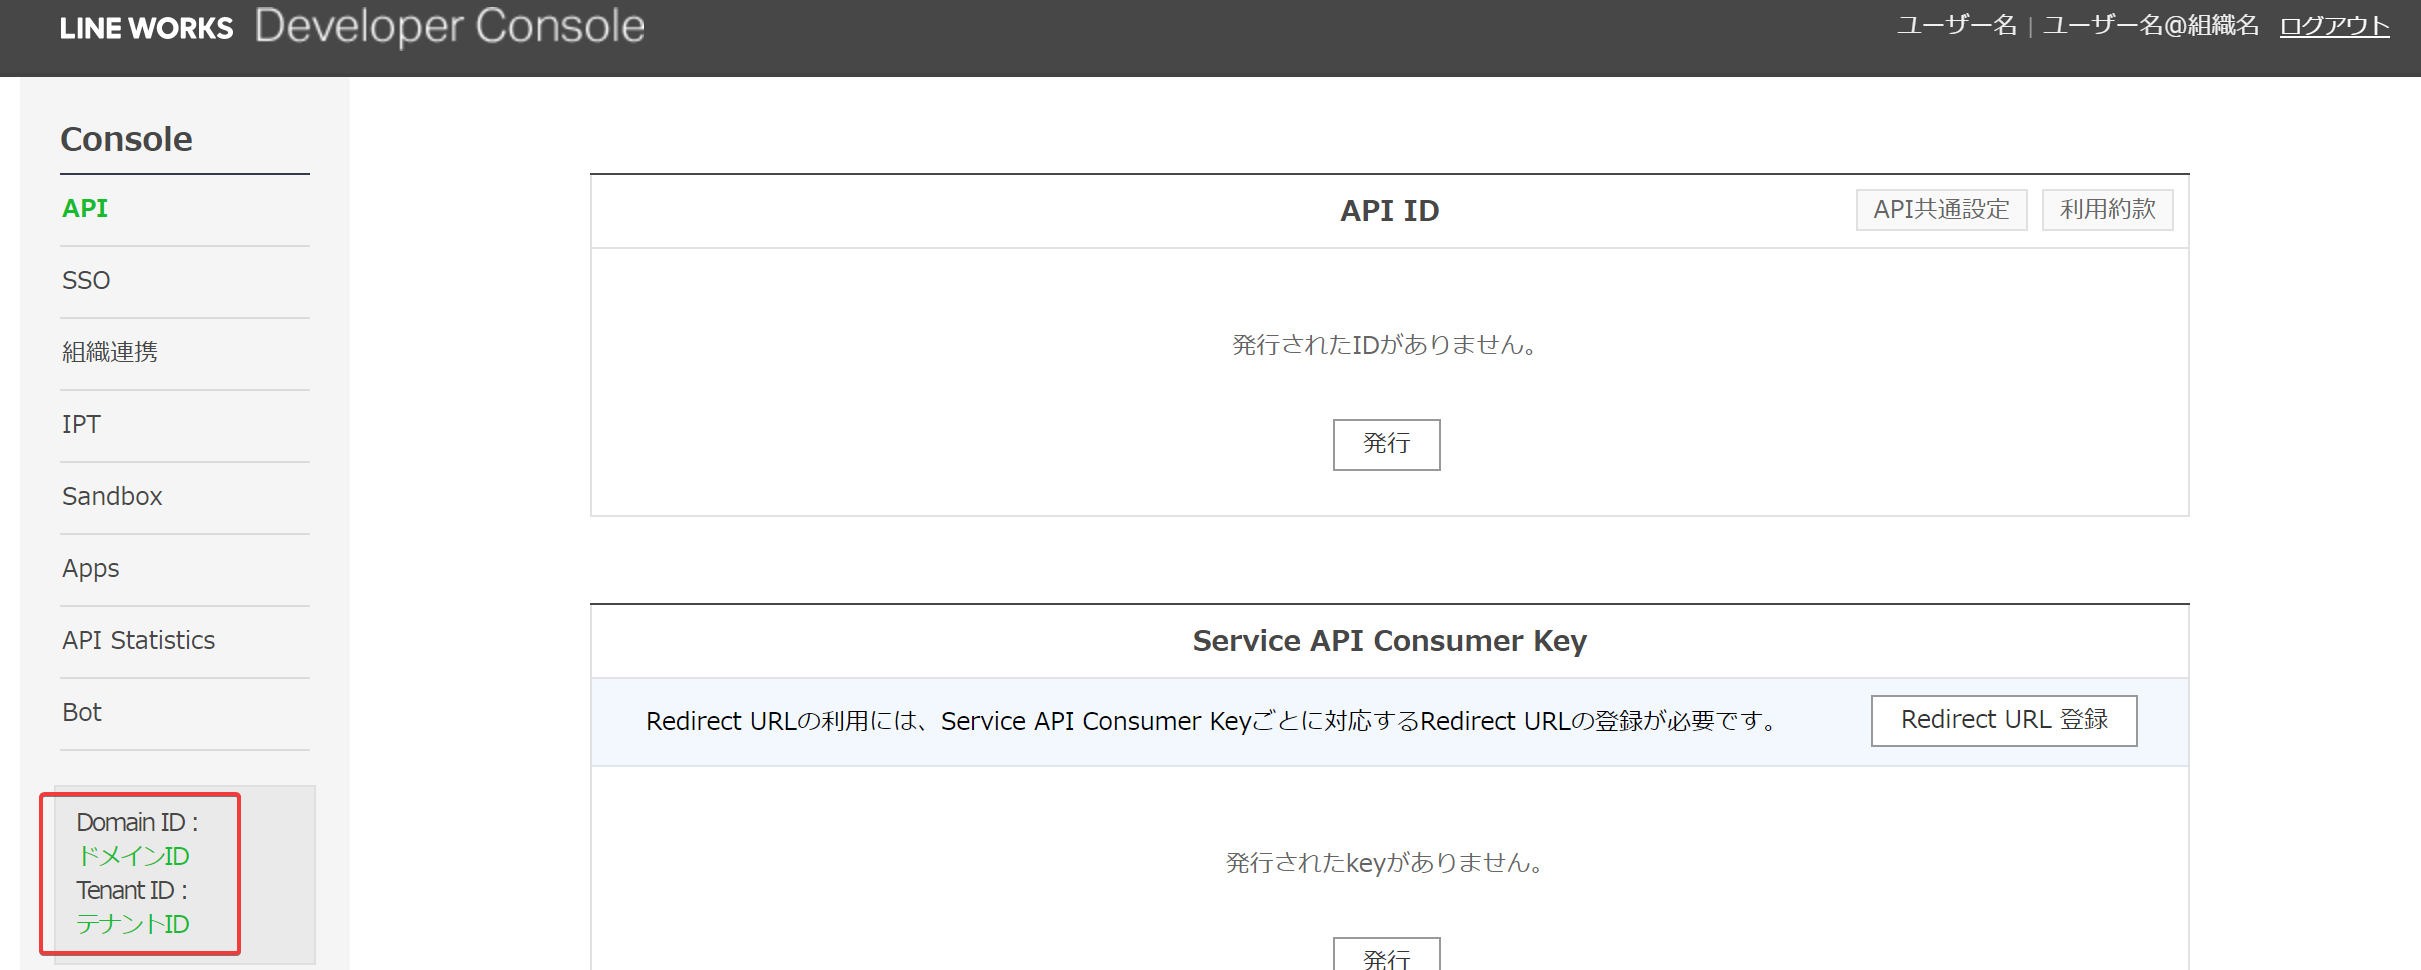The width and height of the screenshot is (2421, 970).
Task: Open the 利用約款 terms button
Action: 2107,210
